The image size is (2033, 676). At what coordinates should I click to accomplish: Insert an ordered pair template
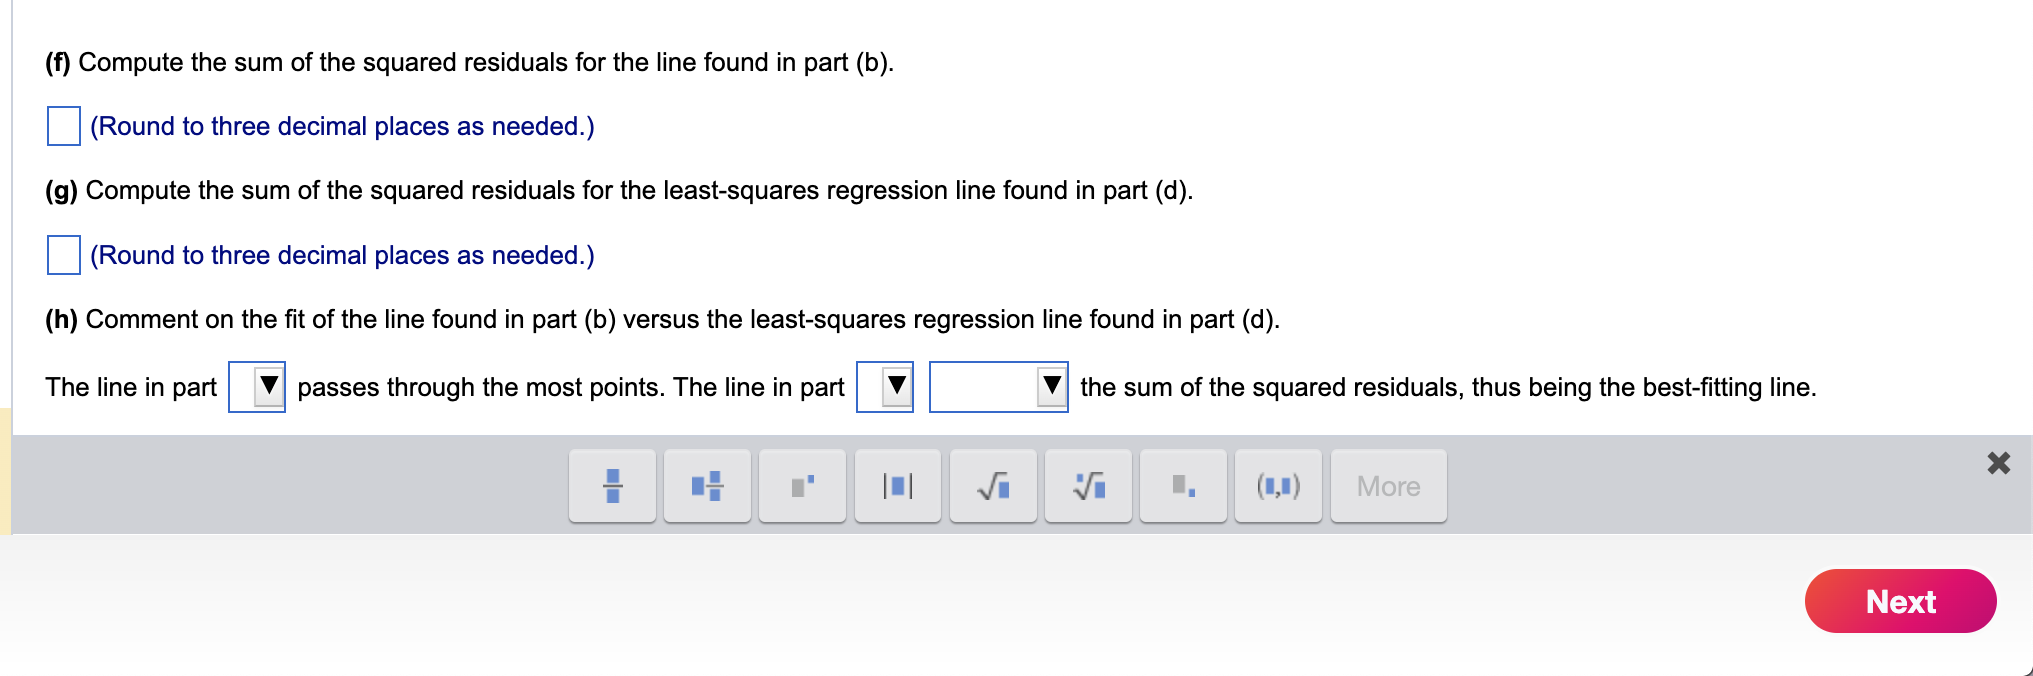pos(1277,486)
